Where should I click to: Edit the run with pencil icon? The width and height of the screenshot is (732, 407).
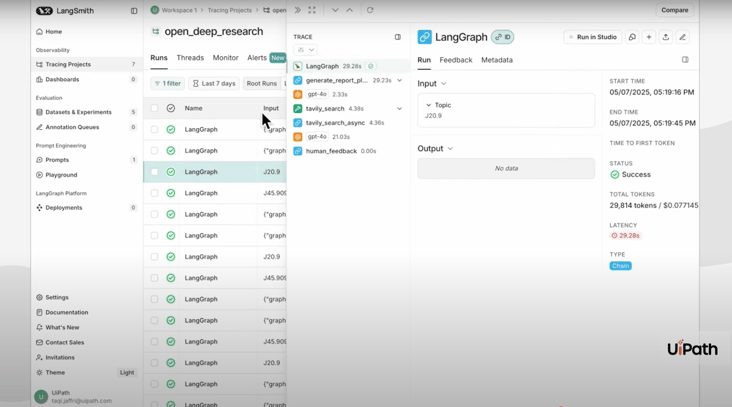click(x=683, y=37)
